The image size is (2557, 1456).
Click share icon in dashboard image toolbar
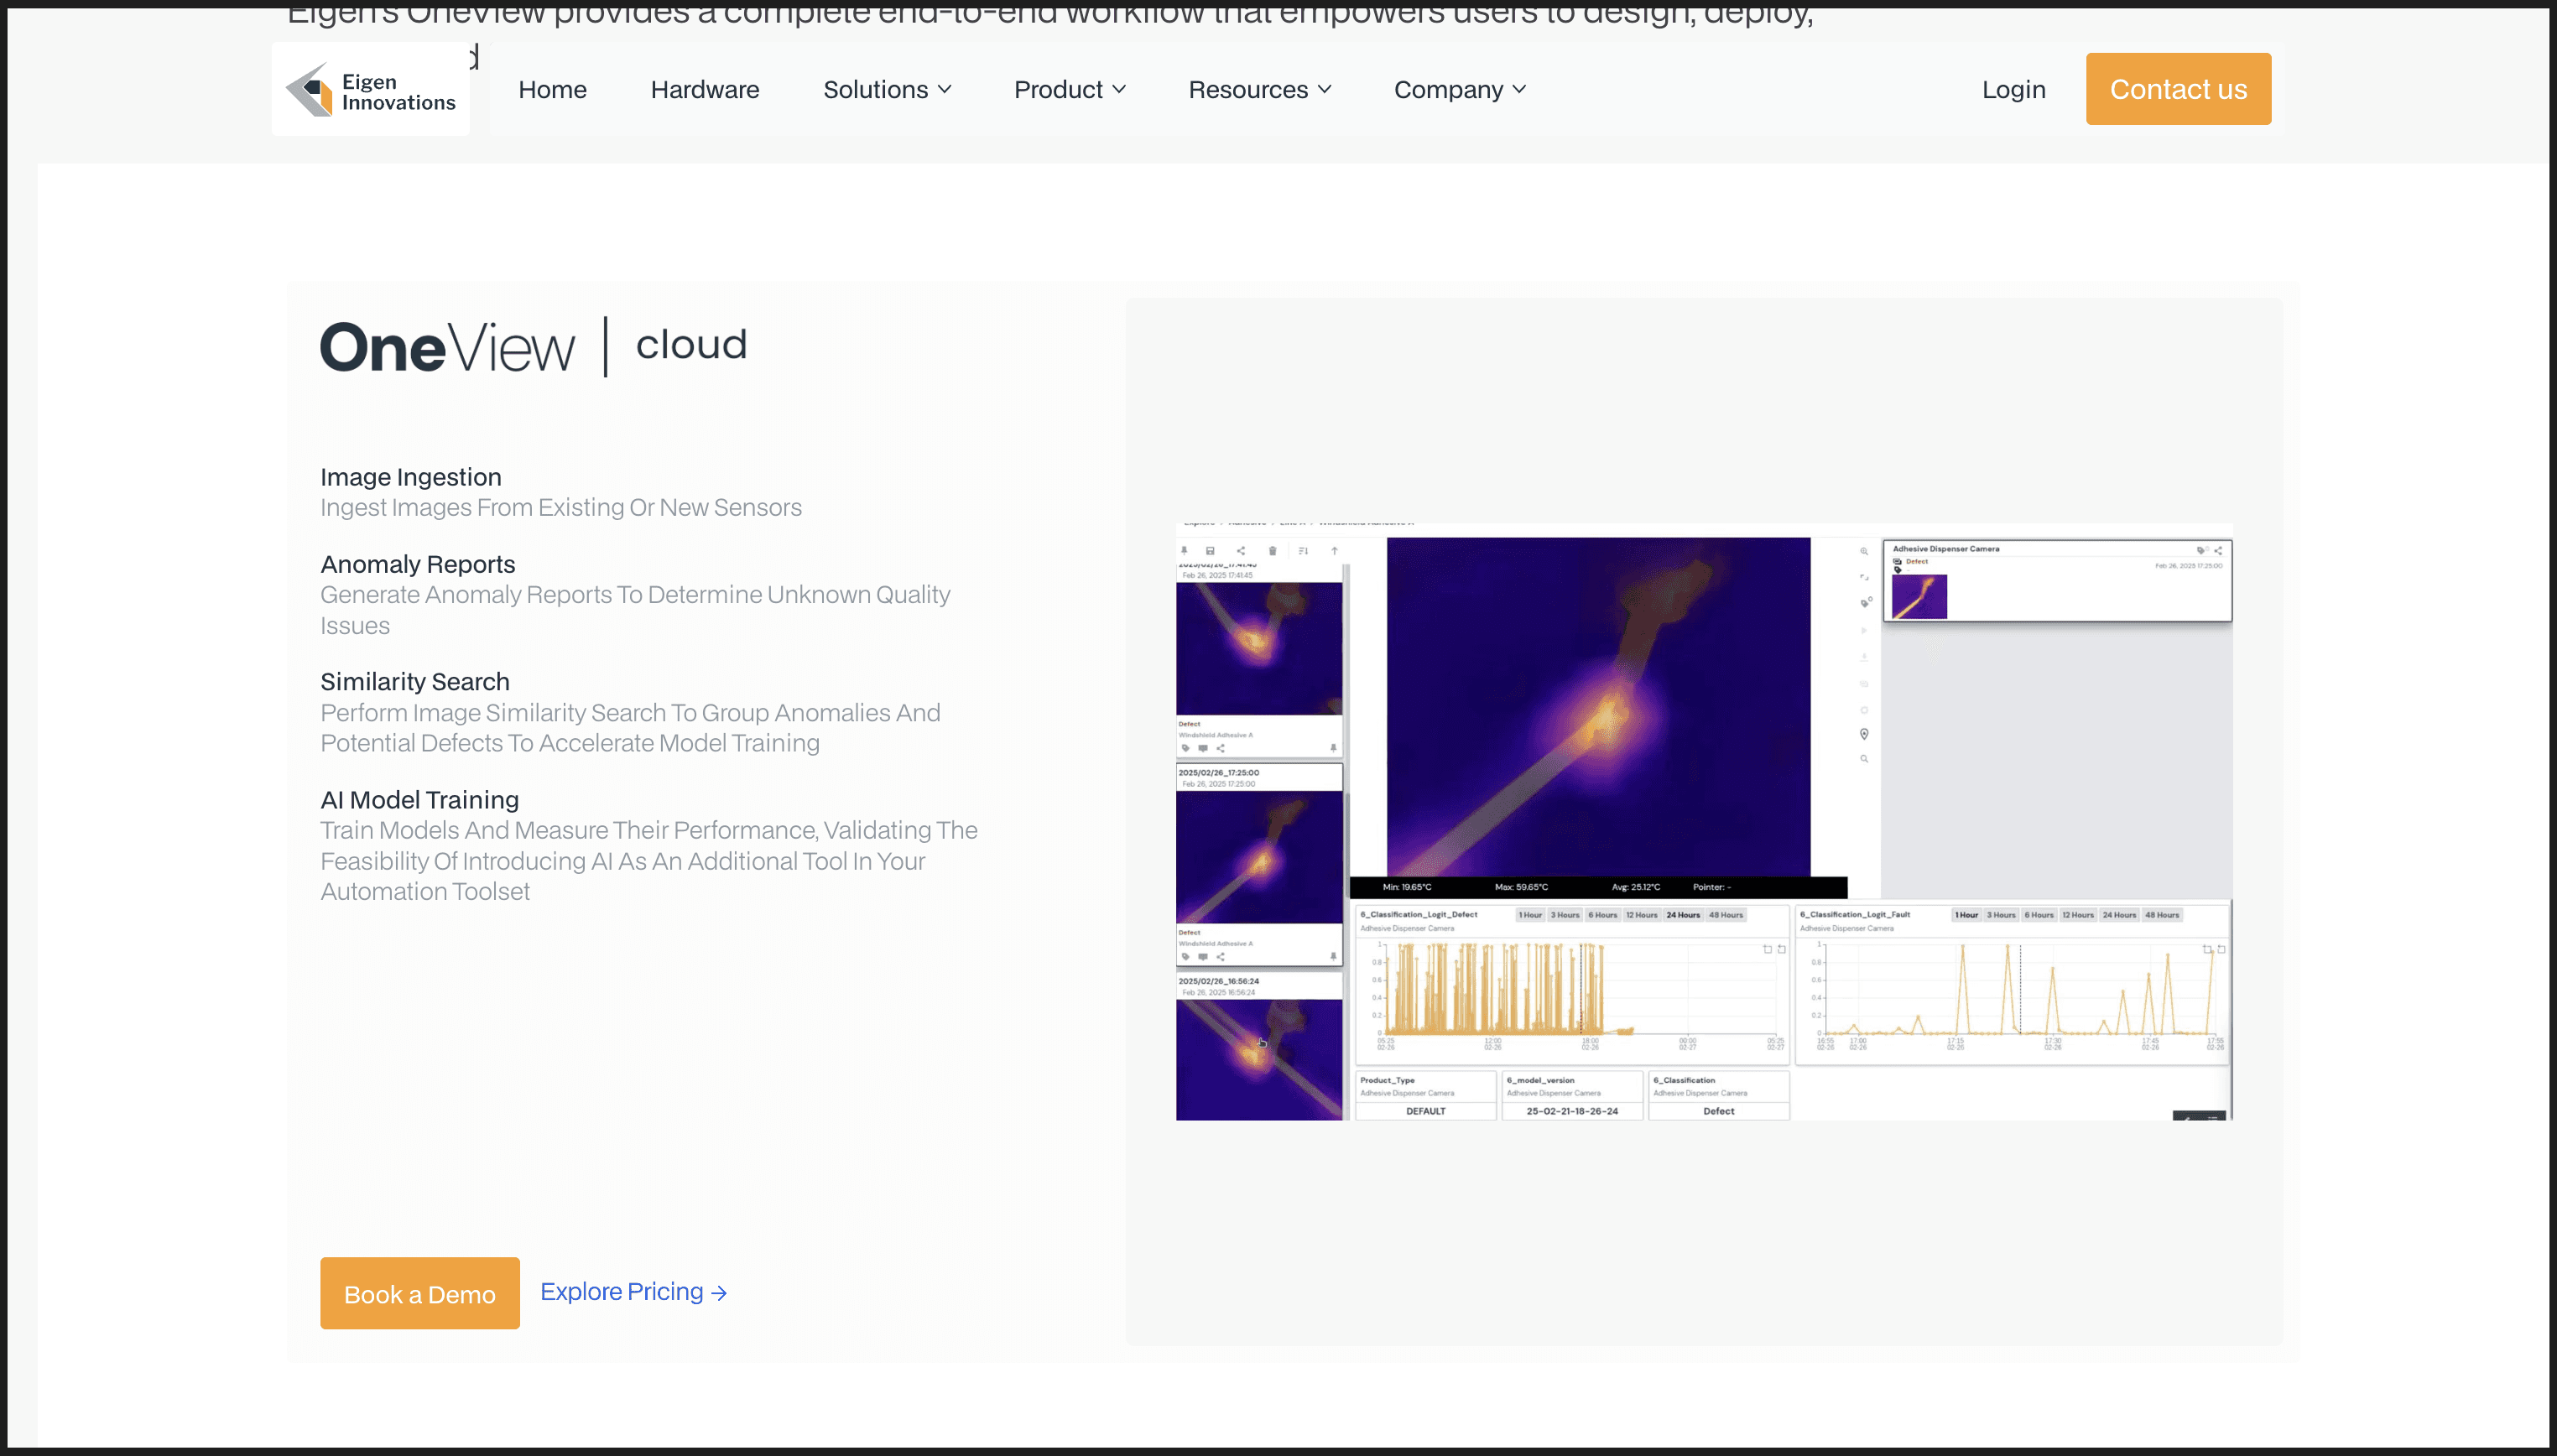point(1241,551)
